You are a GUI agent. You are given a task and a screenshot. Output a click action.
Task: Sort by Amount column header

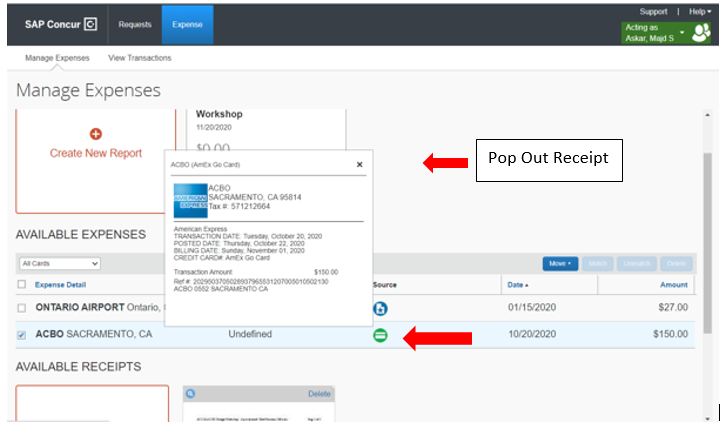674,285
